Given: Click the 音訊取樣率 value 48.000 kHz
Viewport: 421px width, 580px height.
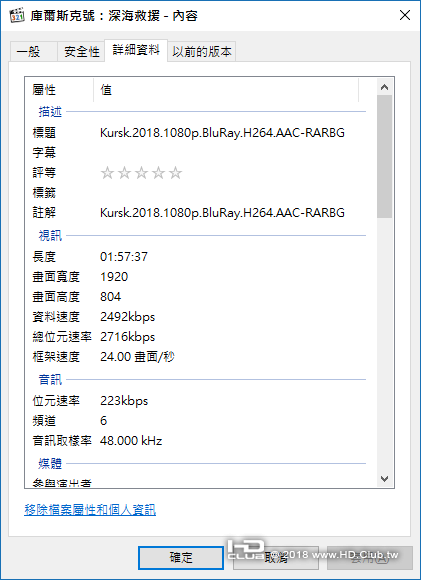Looking at the screenshot, I should [131, 441].
